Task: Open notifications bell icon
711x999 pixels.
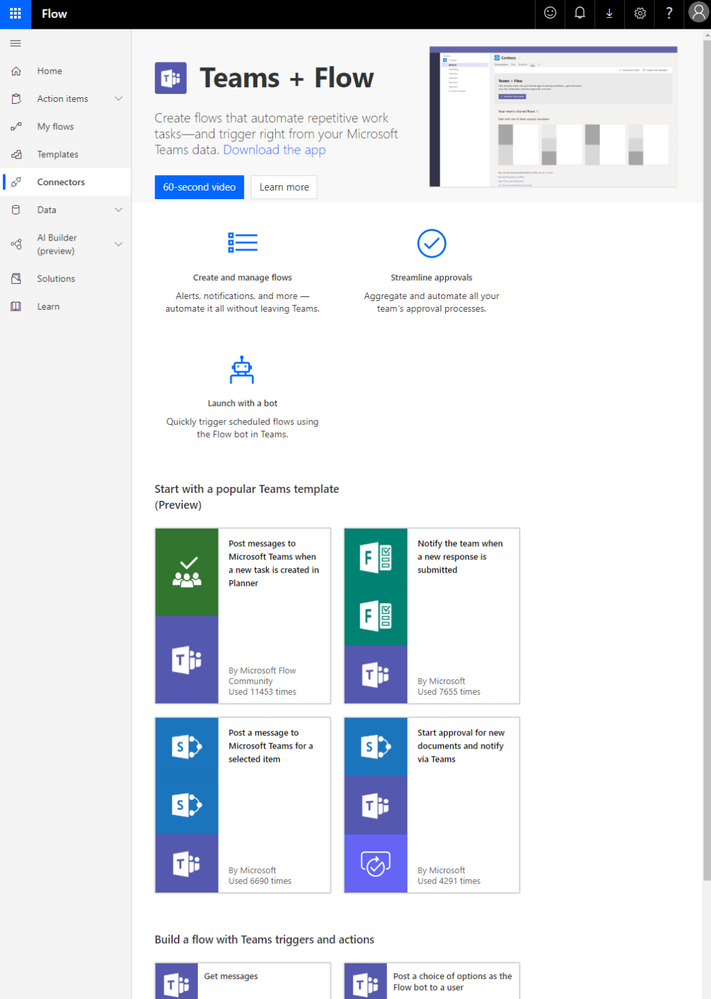Action: [580, 13]
